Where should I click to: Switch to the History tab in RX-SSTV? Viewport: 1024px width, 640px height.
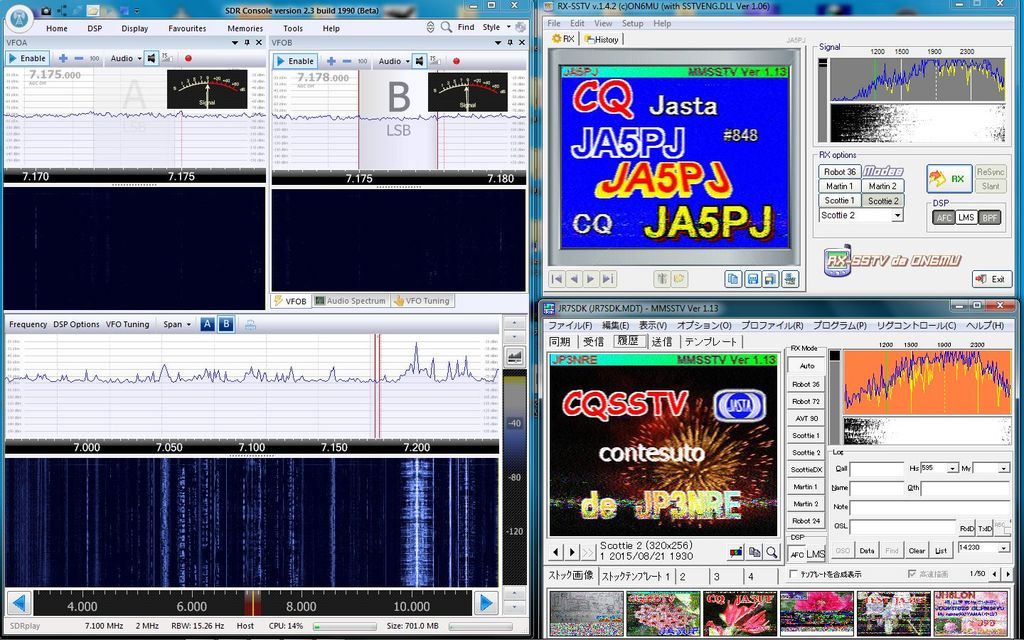pos(601,39)
